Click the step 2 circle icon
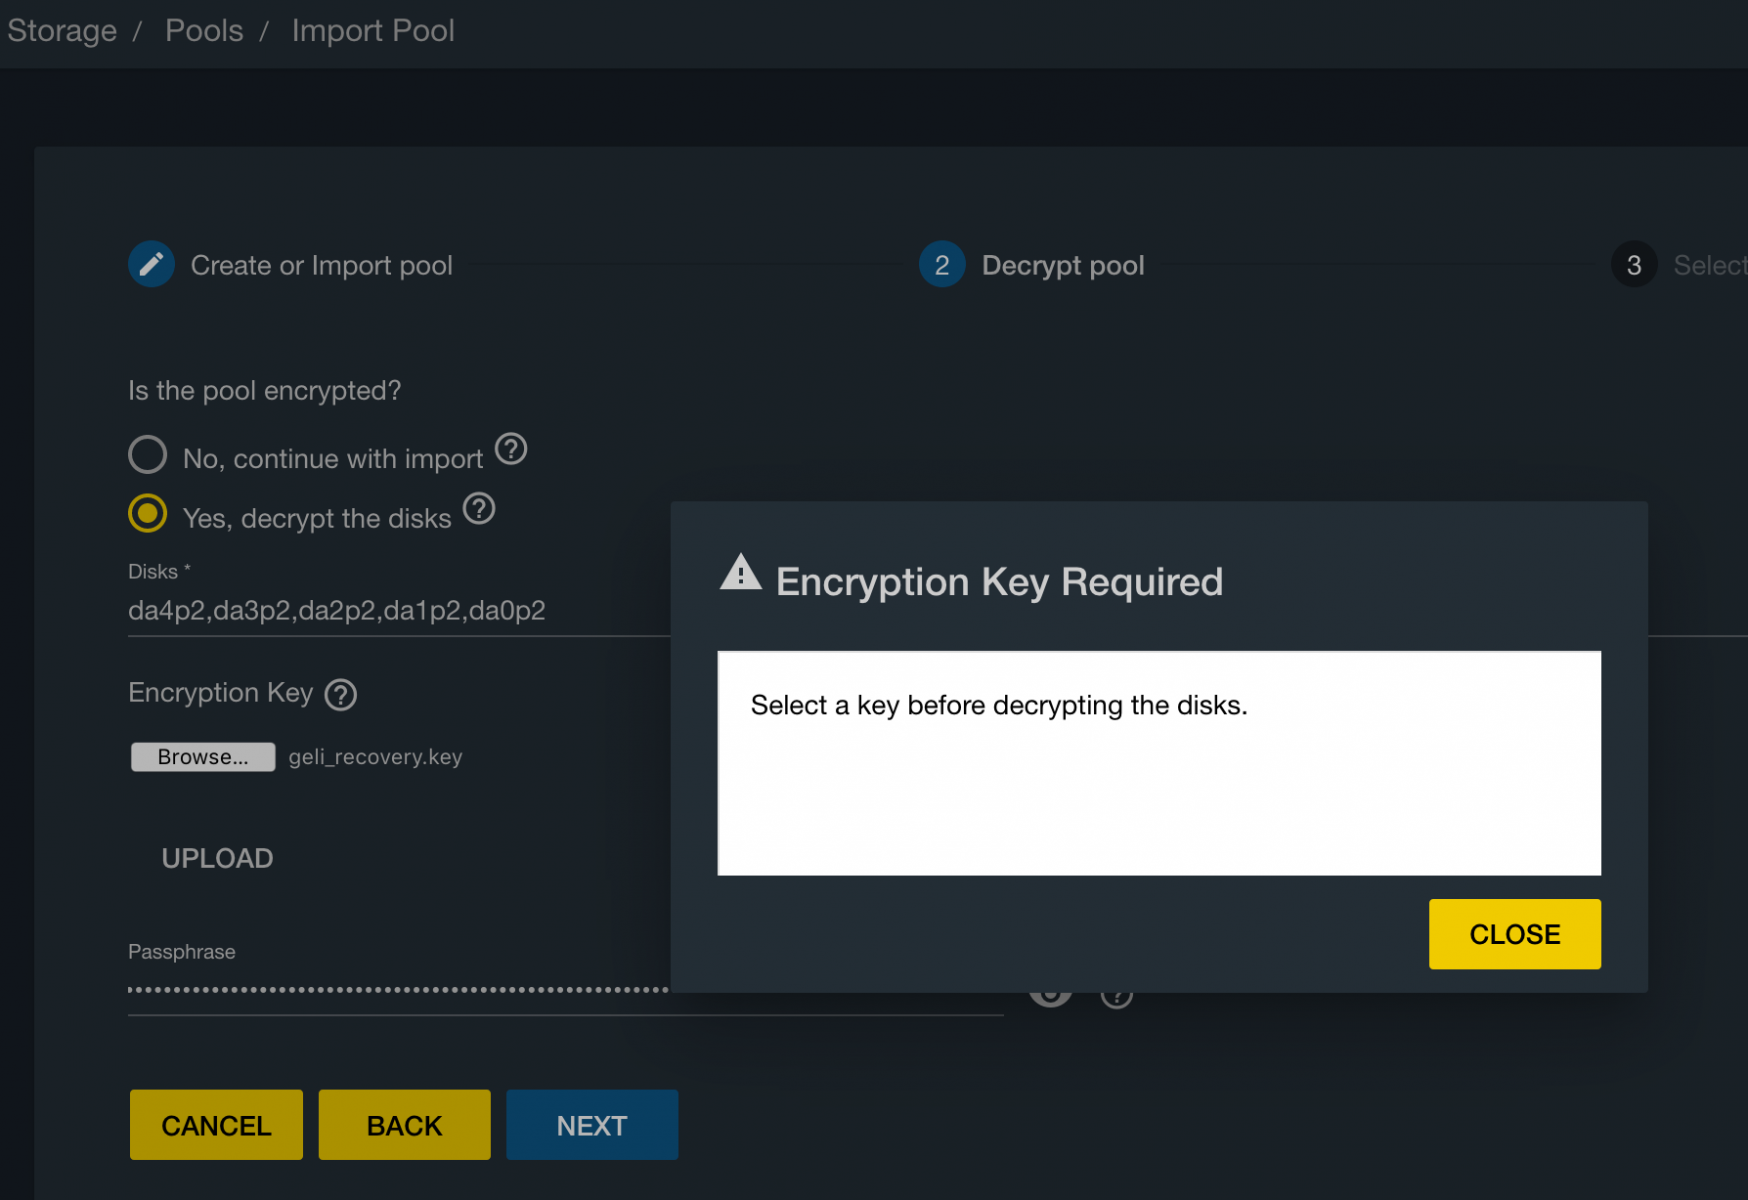The height and width of the screenshot is (1200, 1748). click(941, 265)
